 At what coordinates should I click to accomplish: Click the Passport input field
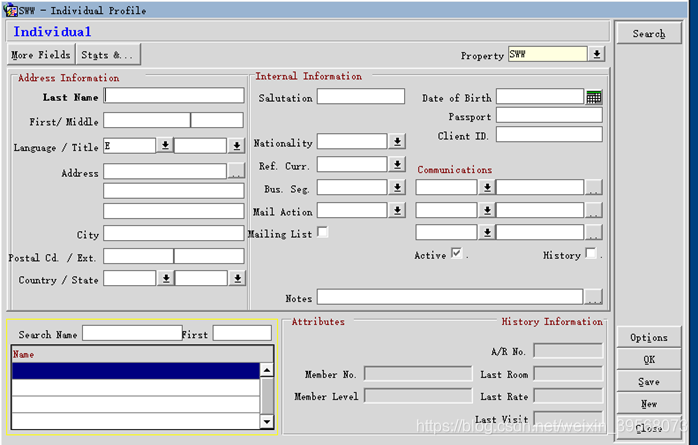coord(549,115)
